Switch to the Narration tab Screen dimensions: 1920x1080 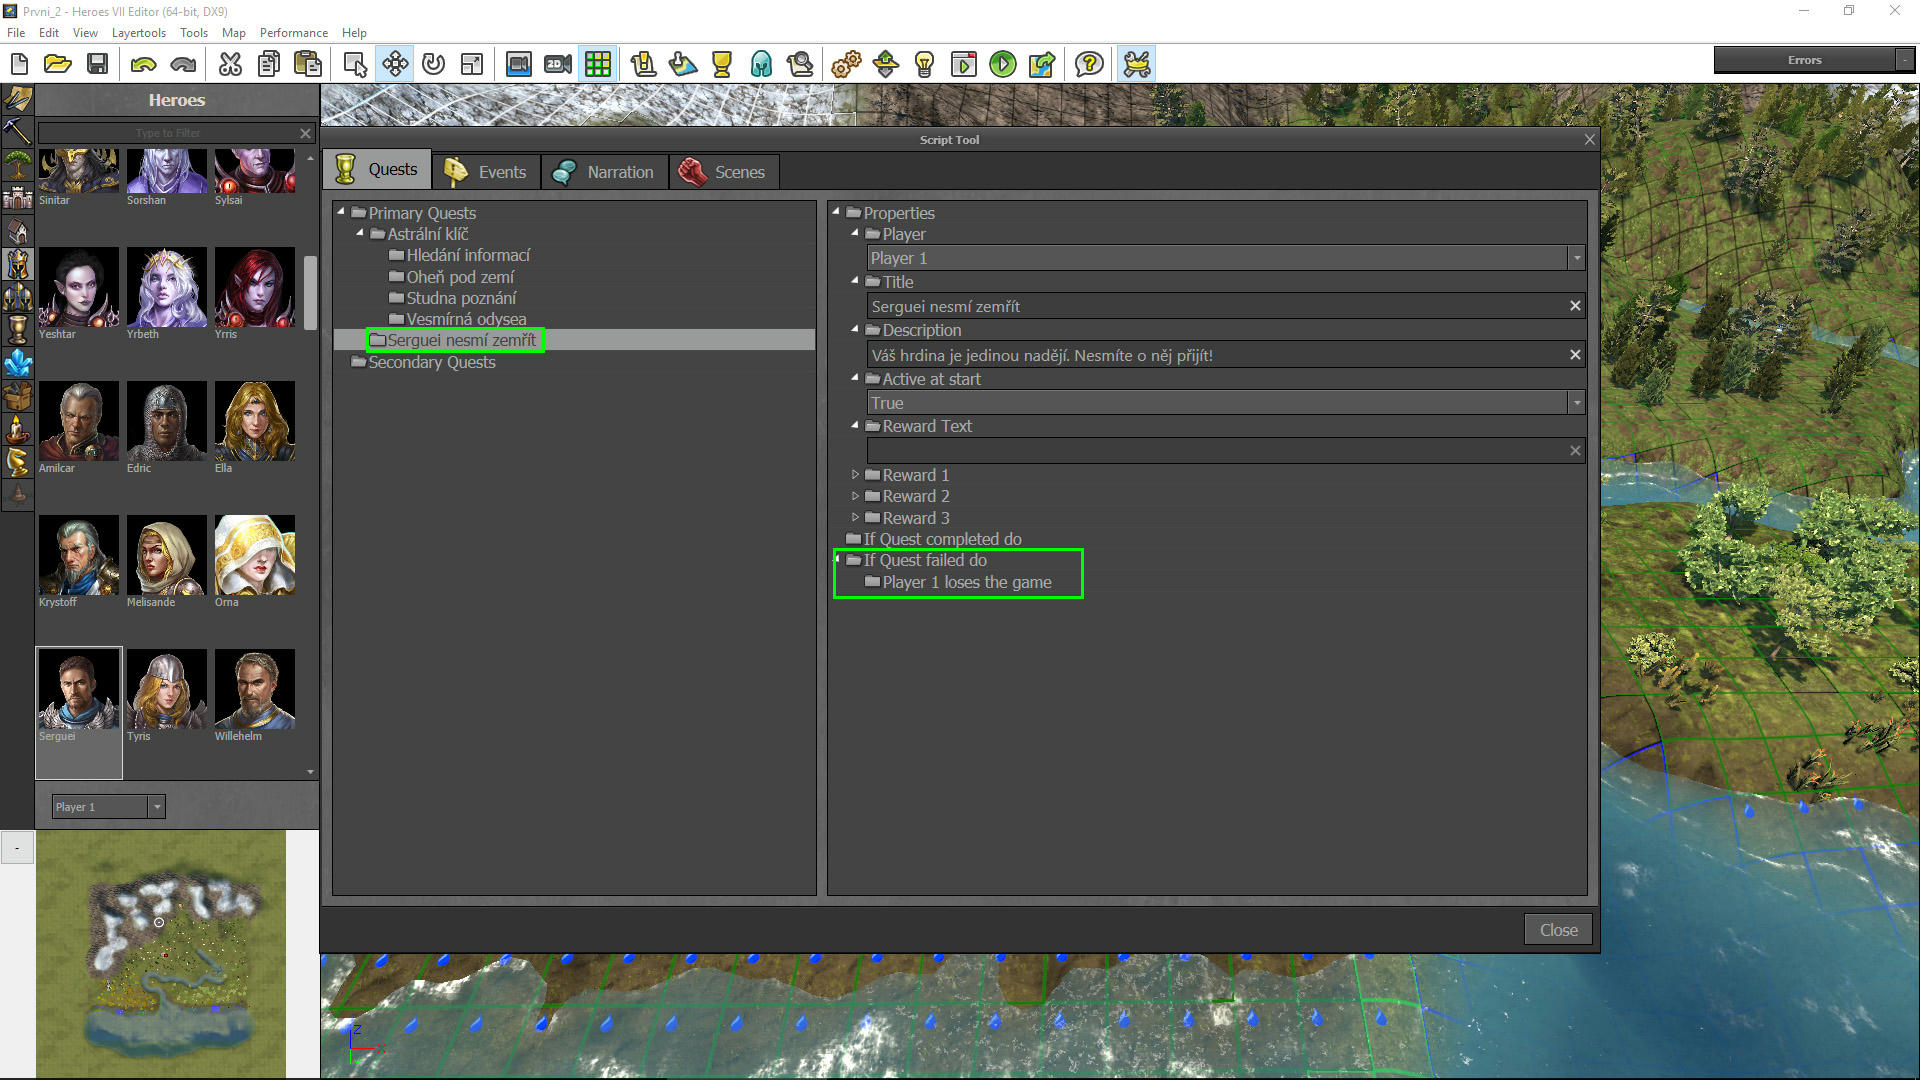[x=604, y=171]
